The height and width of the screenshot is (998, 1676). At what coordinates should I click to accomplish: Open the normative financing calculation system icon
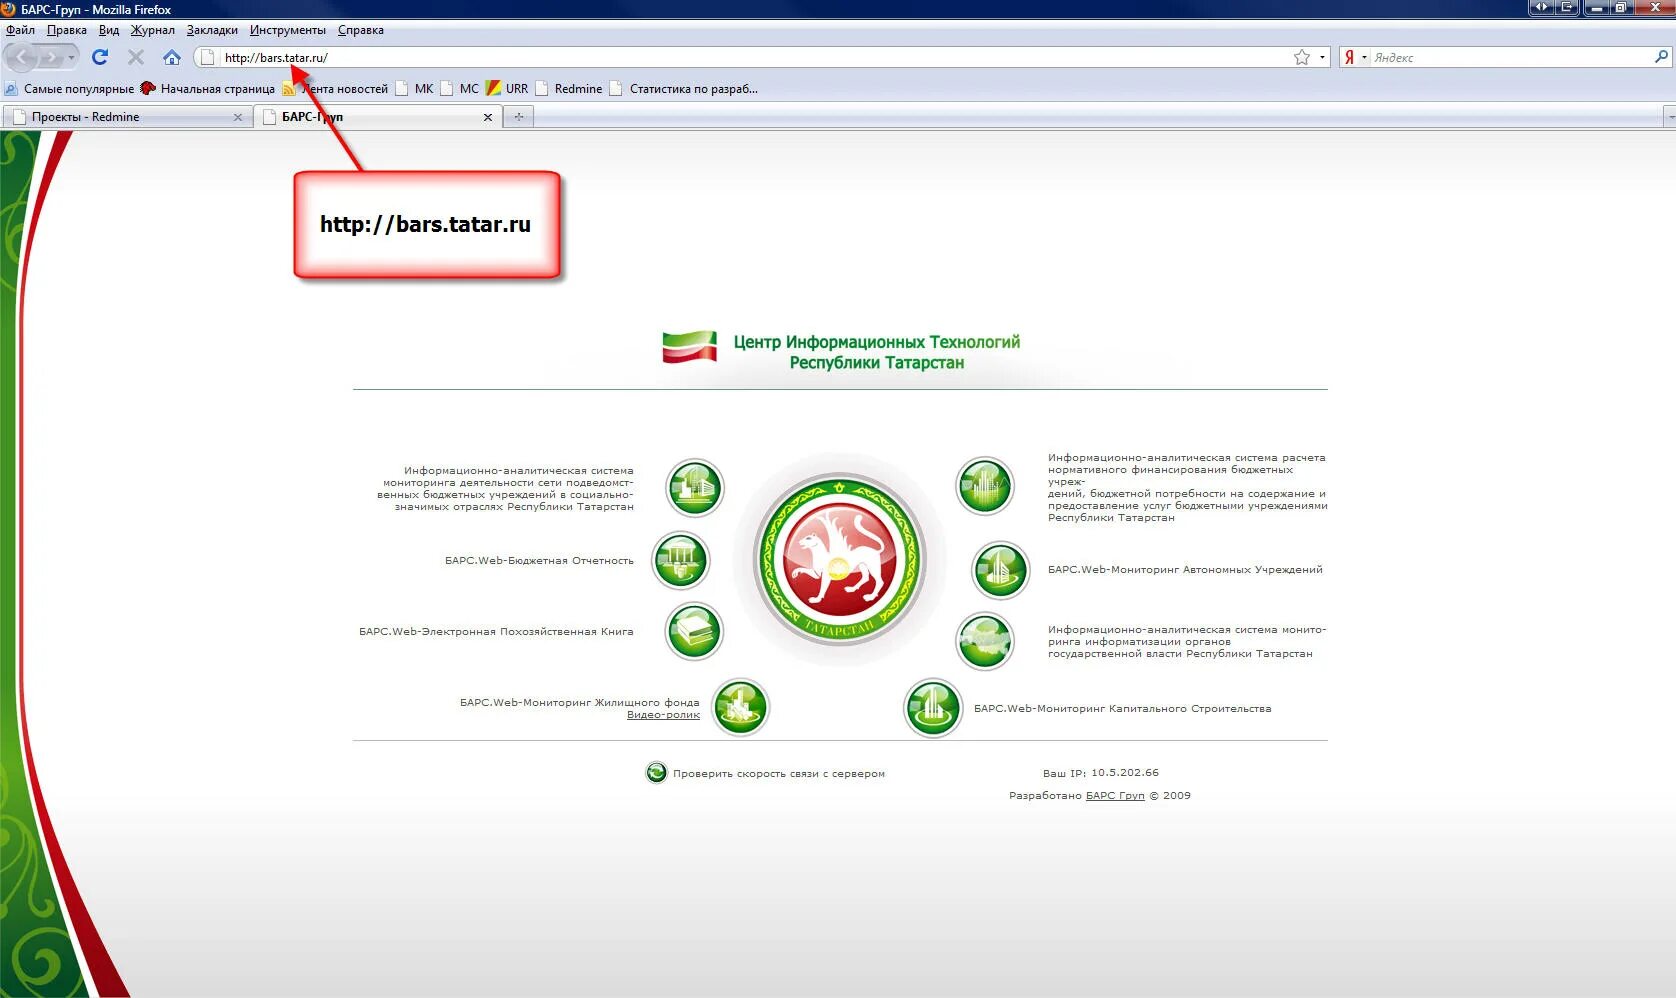tap(985, 486)
